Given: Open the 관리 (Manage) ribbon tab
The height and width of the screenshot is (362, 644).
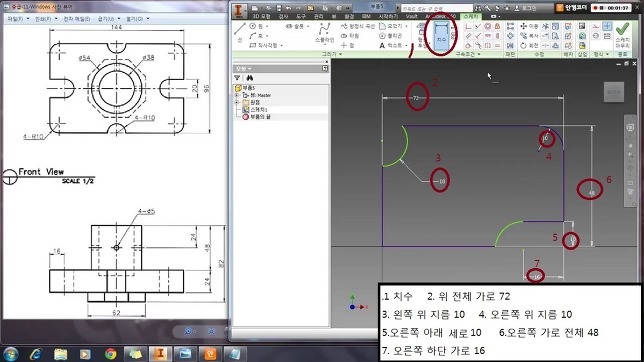Looking at the screenshot, I should tap(318, 16).
